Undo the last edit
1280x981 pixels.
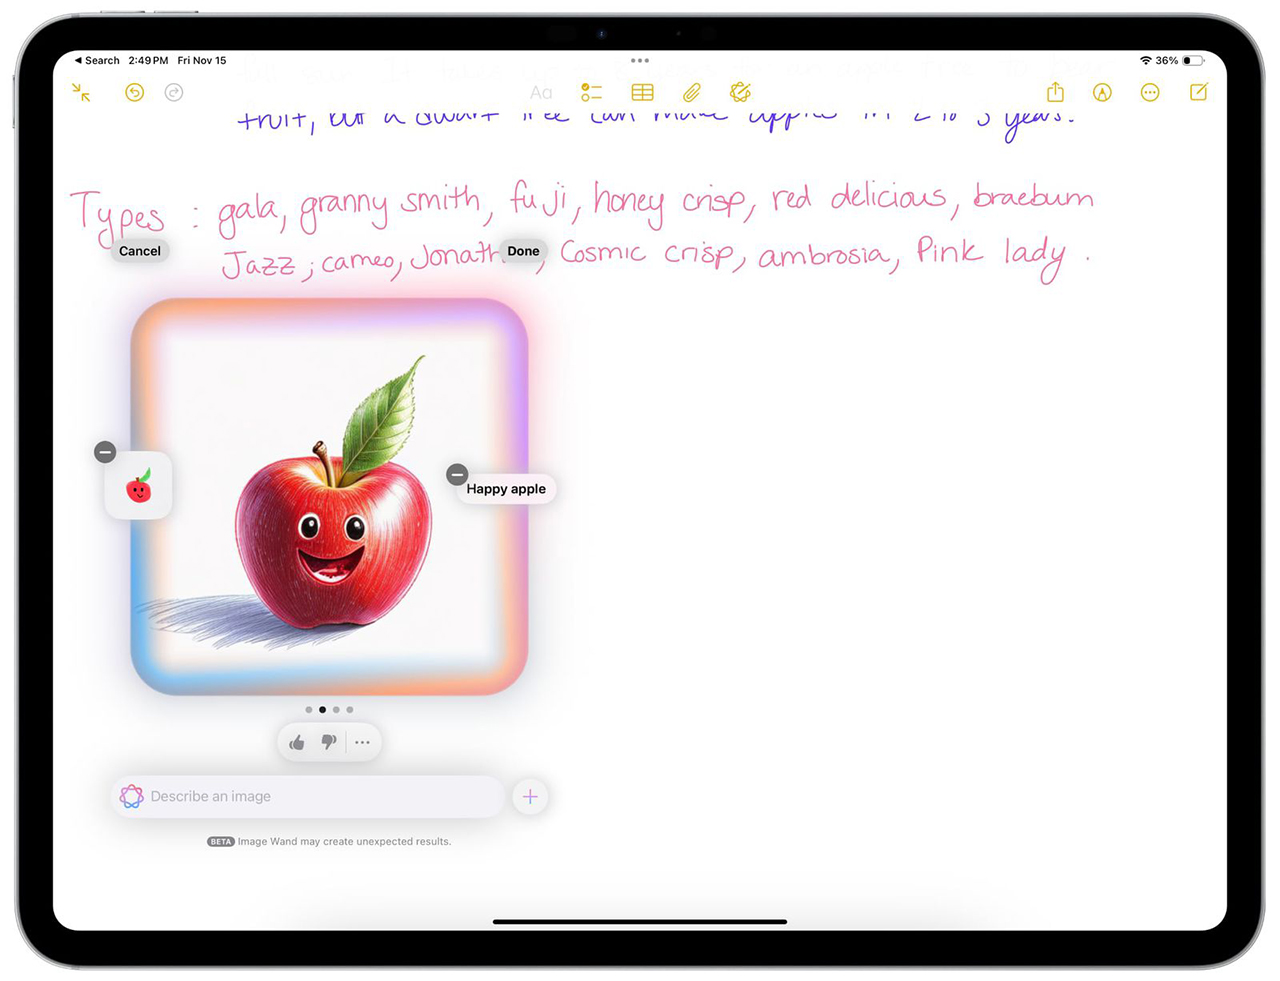tap(135, 92)
